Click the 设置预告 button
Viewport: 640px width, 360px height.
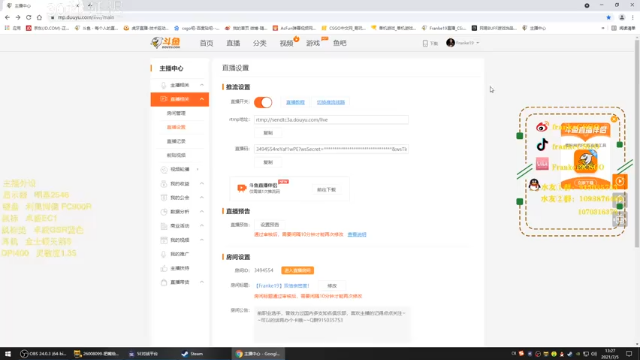tap(269, 224)
